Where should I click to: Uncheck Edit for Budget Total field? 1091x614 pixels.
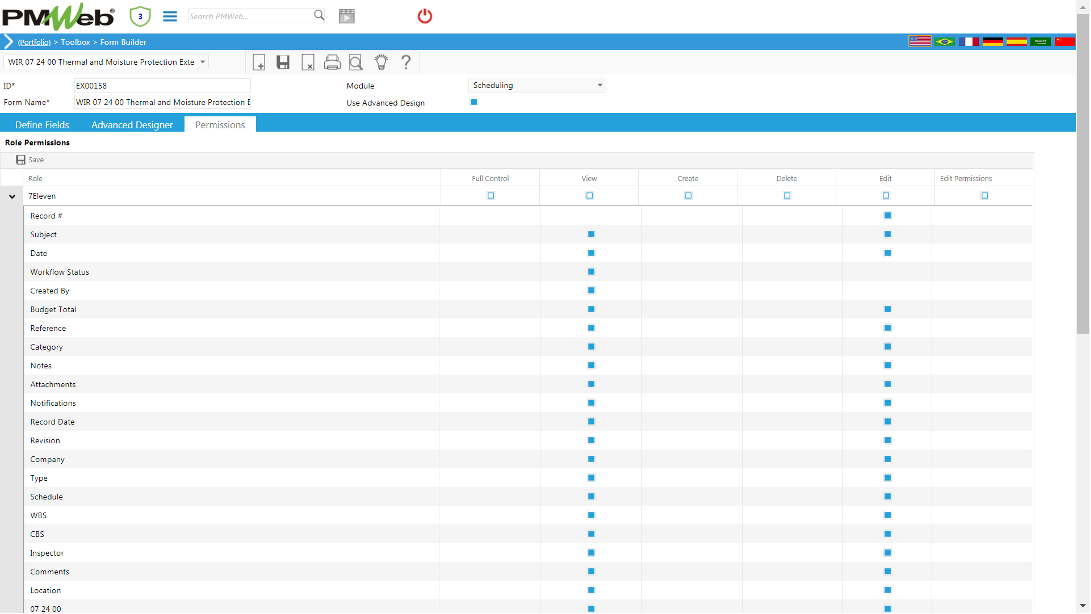click(x=887, y=309)
